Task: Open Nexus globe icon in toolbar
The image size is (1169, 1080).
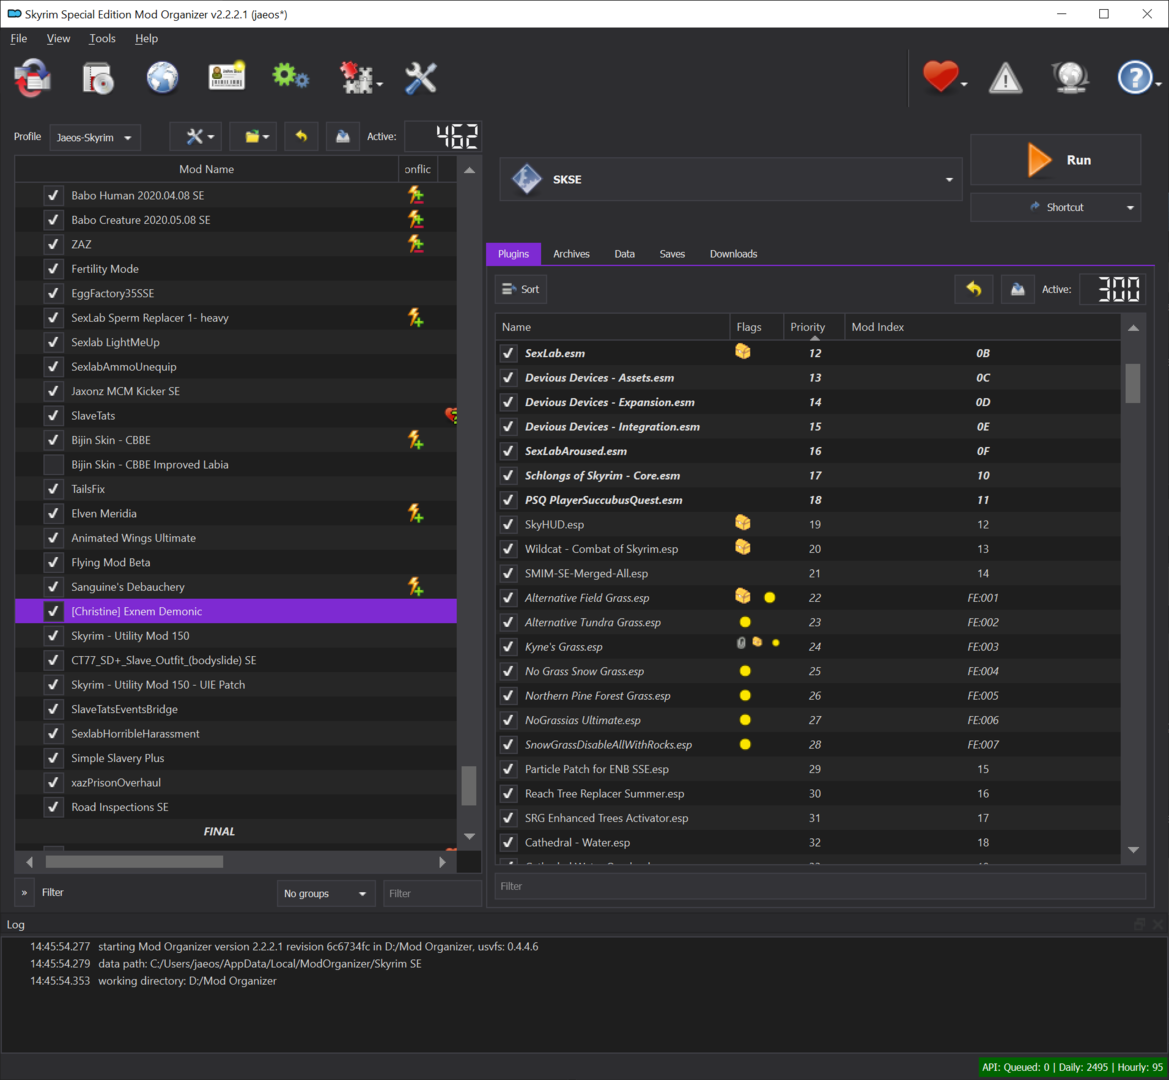Action: click(162, 78)
